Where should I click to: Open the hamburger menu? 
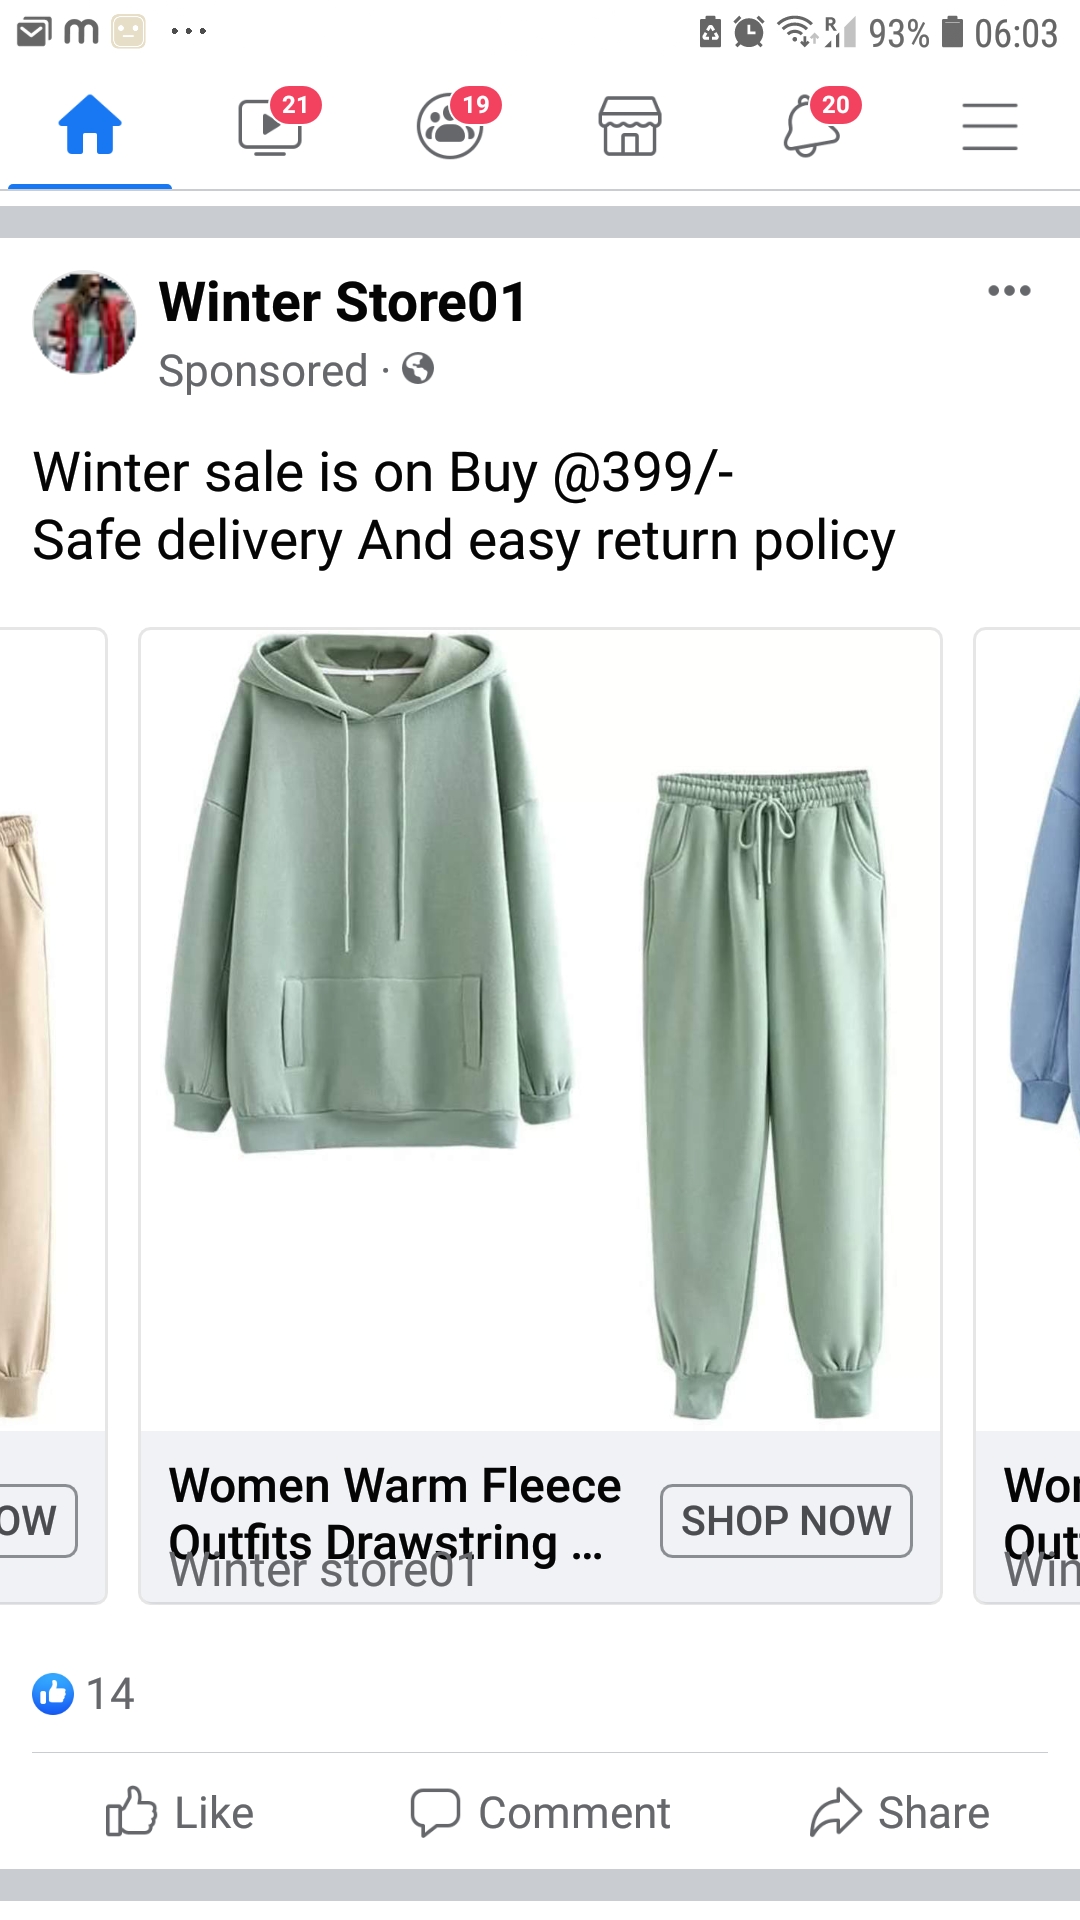990,126
